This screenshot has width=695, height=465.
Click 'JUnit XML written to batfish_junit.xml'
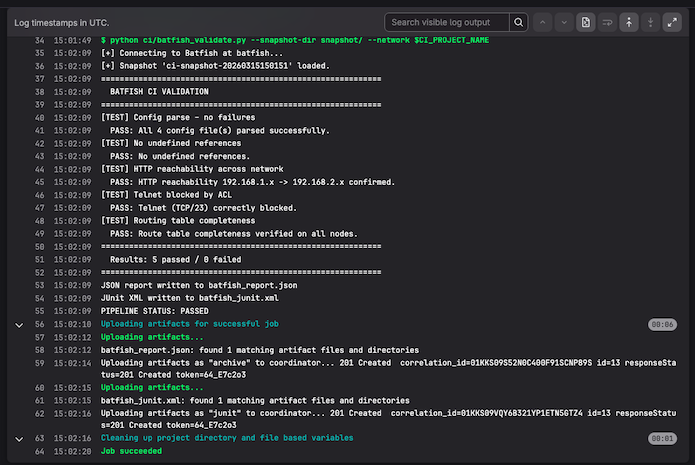(x=190, y=298)
